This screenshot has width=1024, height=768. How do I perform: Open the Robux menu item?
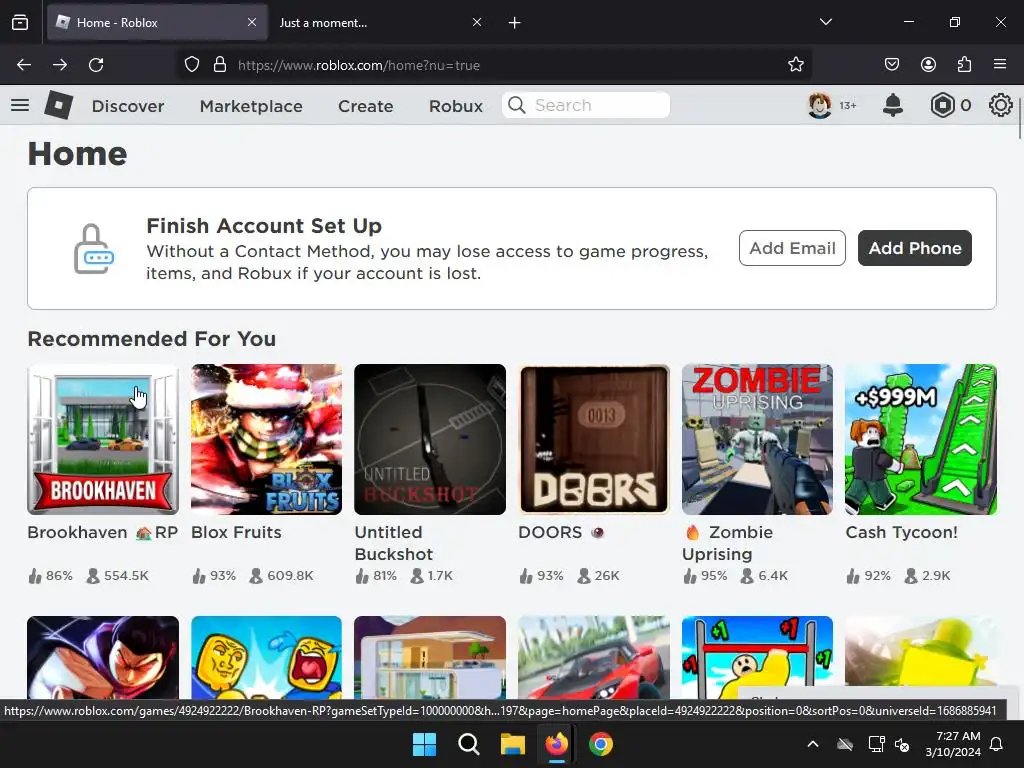[456, 106]
